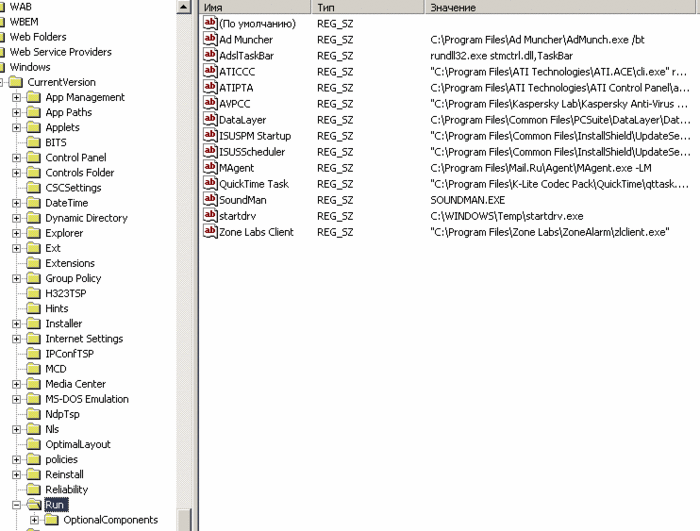Viewport: 700px width, 531px height.
Task: Select the Nls key
Action: click(52, 429)
